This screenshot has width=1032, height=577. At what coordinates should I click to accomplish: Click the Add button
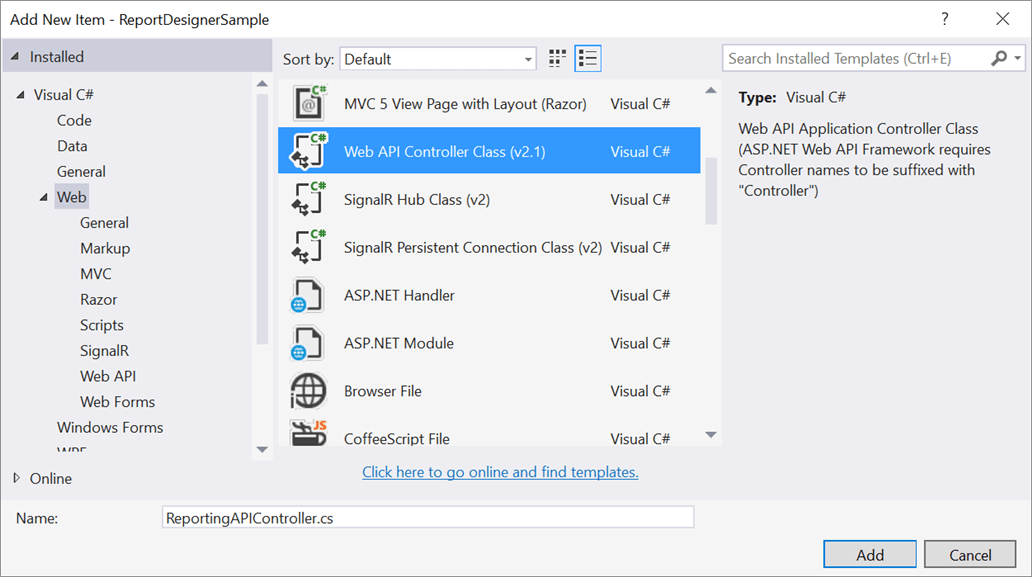point(869,555)
